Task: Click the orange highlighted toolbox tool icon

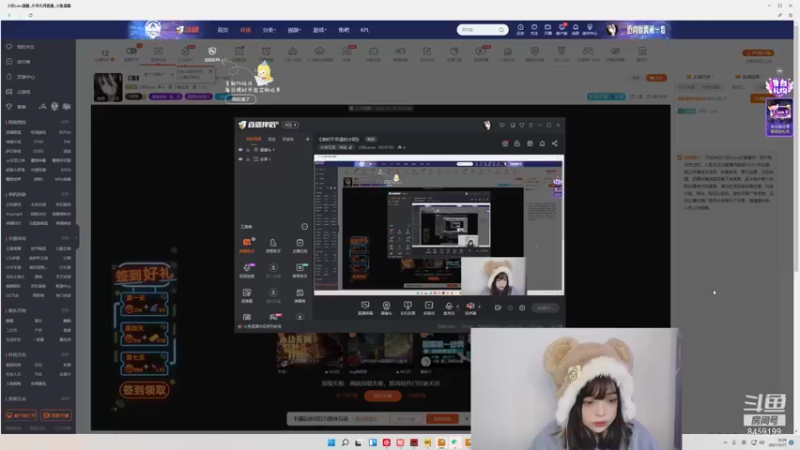Action: click(x=247, y=244)
